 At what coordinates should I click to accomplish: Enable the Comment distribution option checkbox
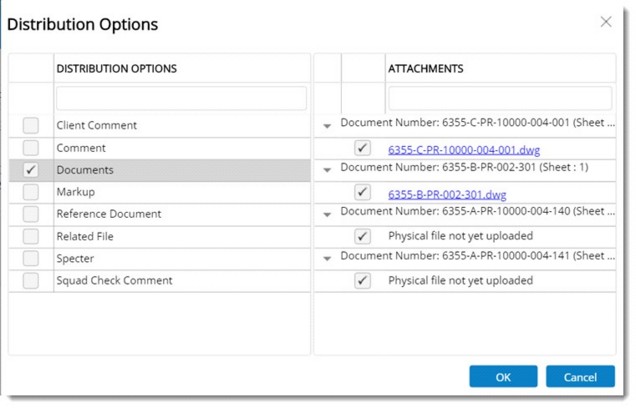(31, 148)
